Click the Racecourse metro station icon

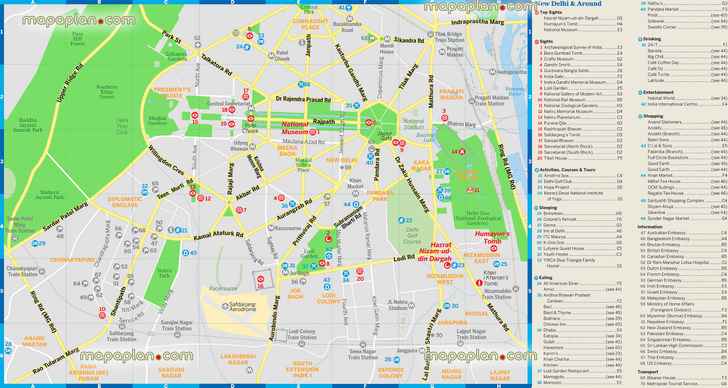pyautogui.click(x=271, y=228)
